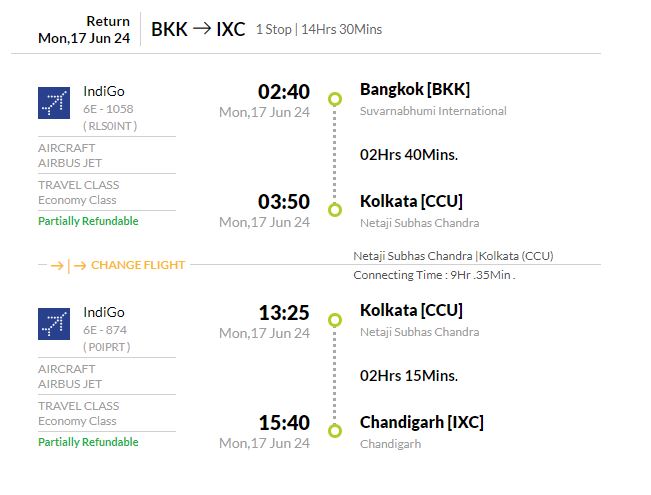Click the BKK to IXC route arrow

tap(202, 29)
